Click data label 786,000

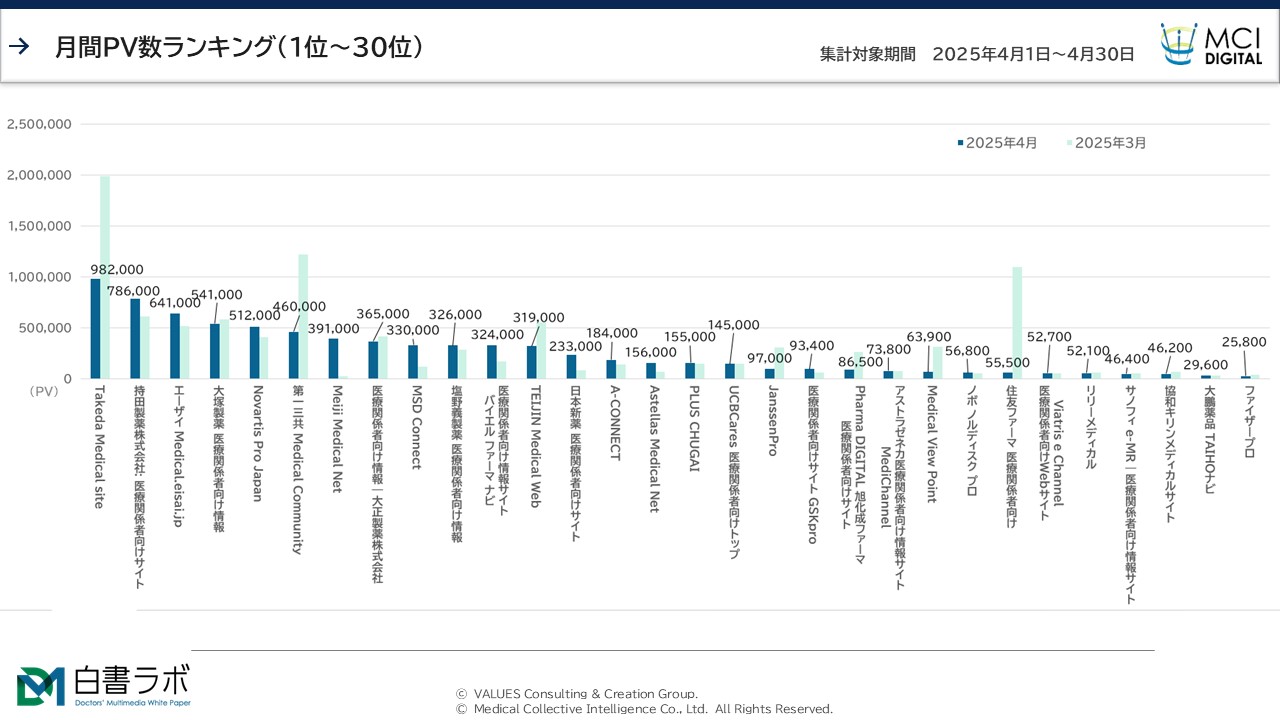pos(133,291)
